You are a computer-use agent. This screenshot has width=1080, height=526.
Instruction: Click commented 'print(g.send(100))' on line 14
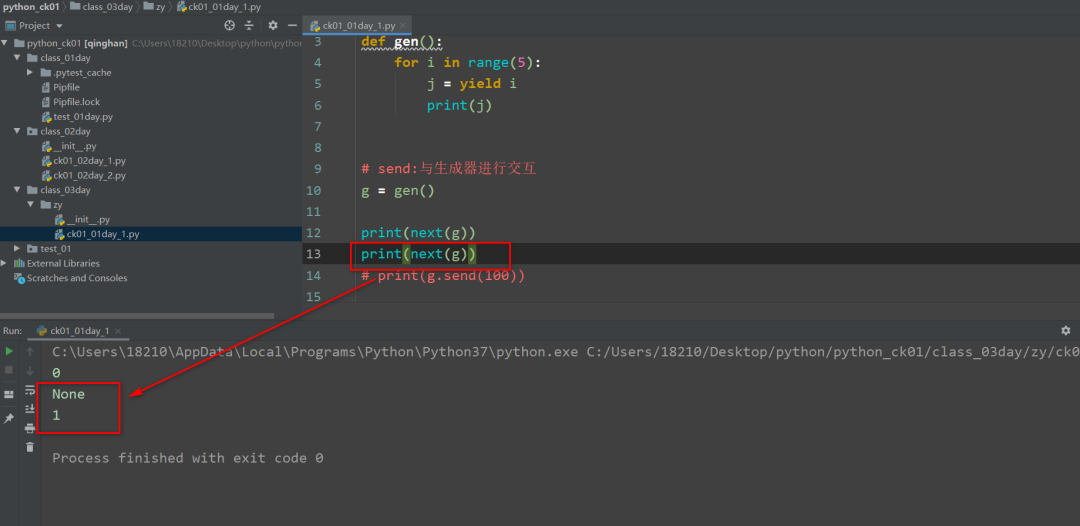click(x=443, y=275)
